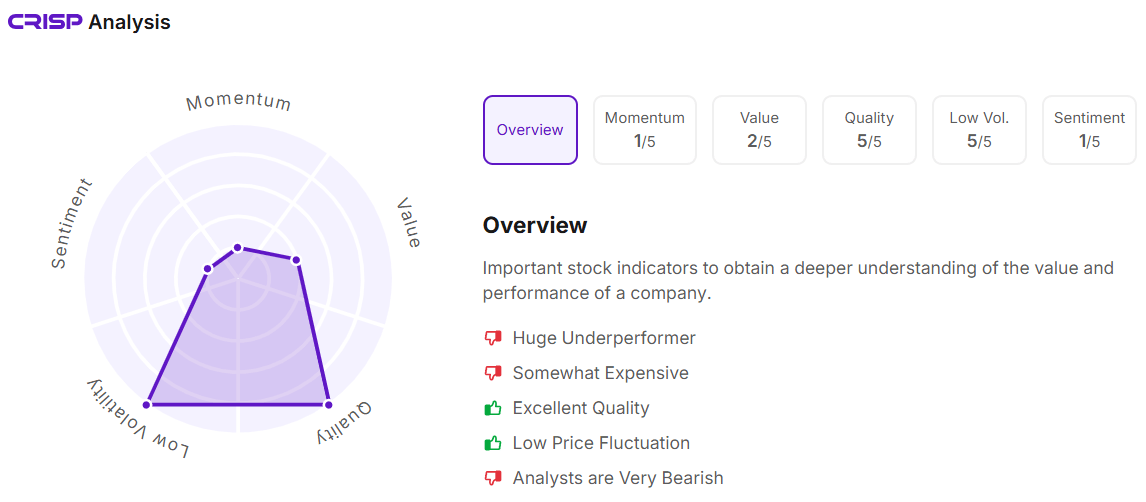Click thumbs-up icon beside Low Price Fluctuation
Viewport: 1146px width, 502px height.
[x=492, y=443]
